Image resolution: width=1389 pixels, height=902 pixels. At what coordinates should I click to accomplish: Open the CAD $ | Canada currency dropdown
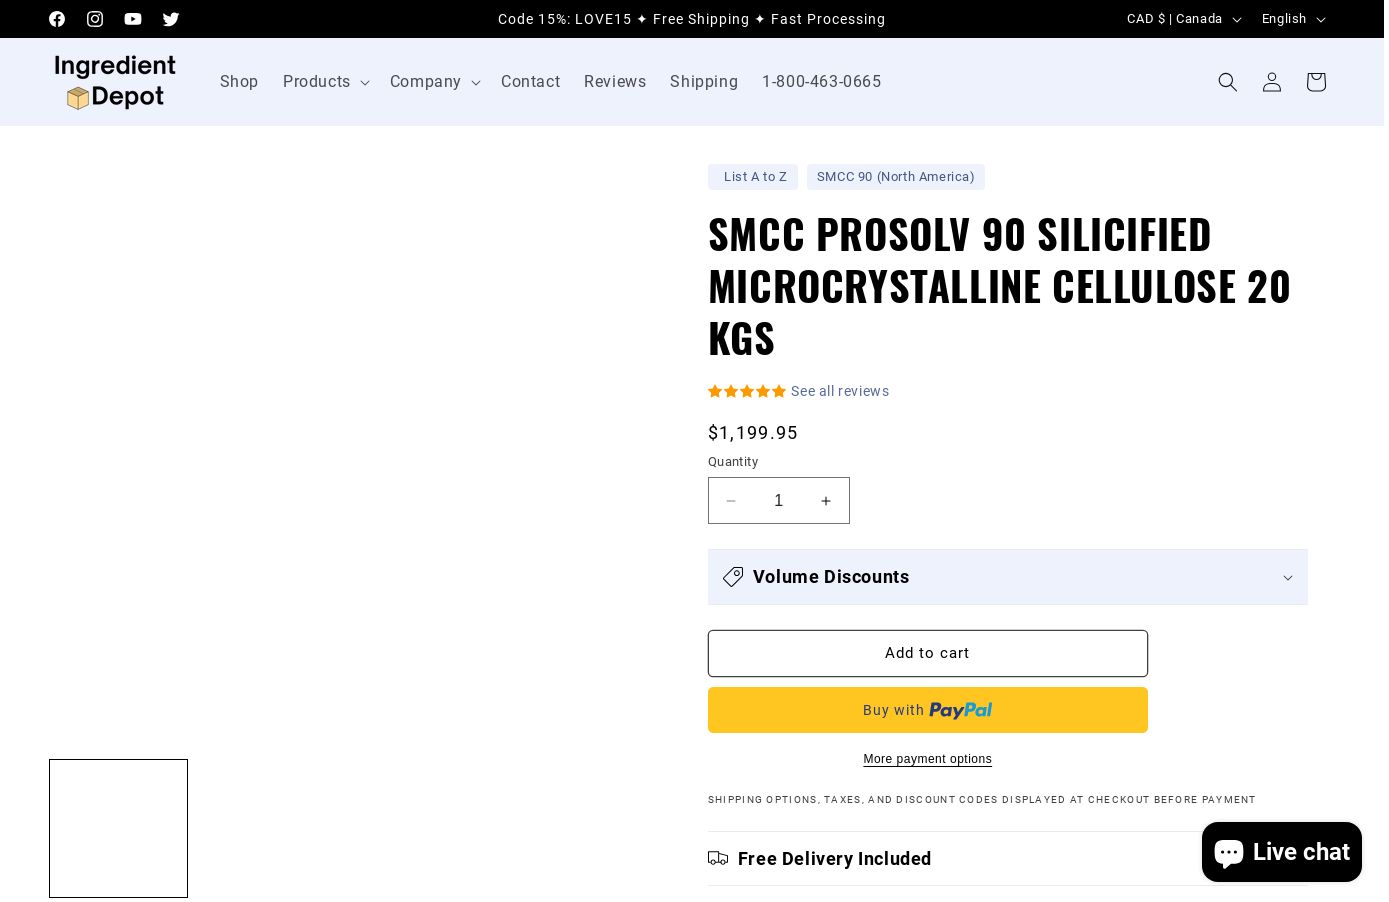click(1183, 19)
